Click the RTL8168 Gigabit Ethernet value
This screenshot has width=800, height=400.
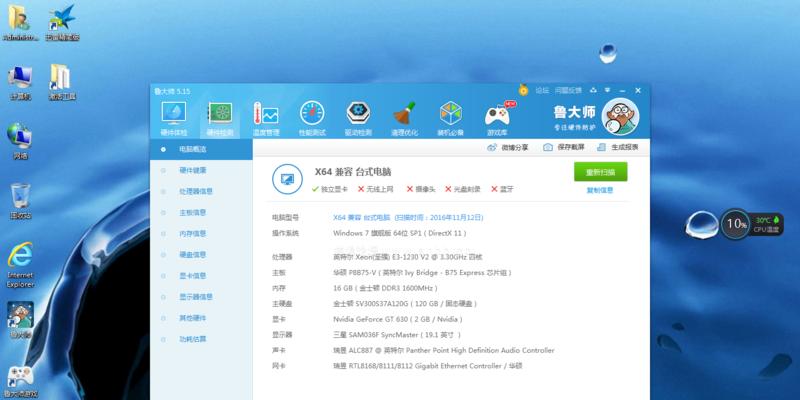pyautogui.click(x=428, y=366)
